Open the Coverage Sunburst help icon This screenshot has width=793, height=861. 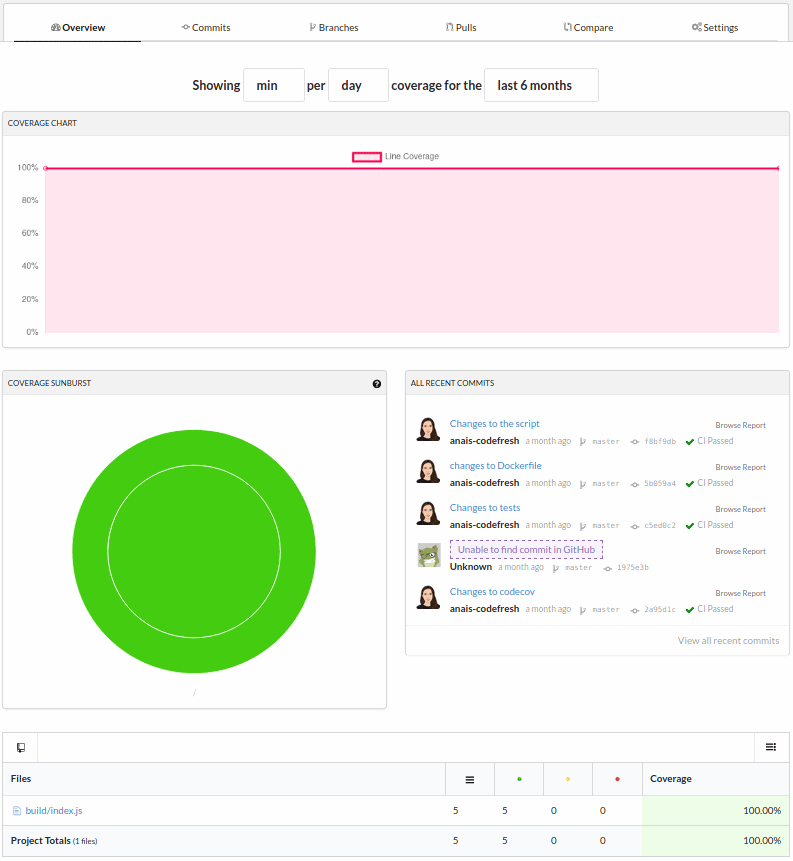tap(377, 383)
